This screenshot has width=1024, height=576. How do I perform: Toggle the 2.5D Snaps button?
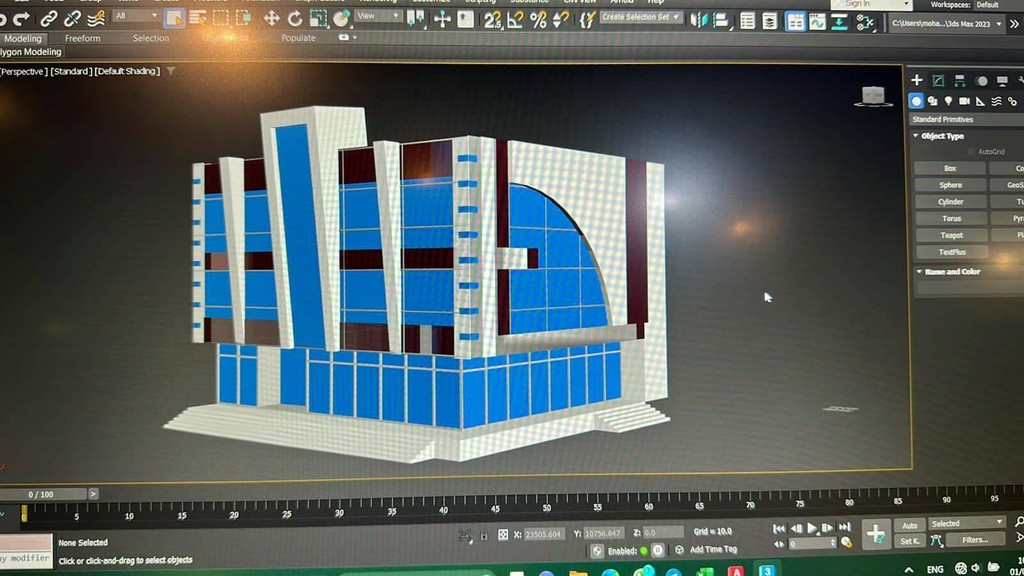point(492,20)
